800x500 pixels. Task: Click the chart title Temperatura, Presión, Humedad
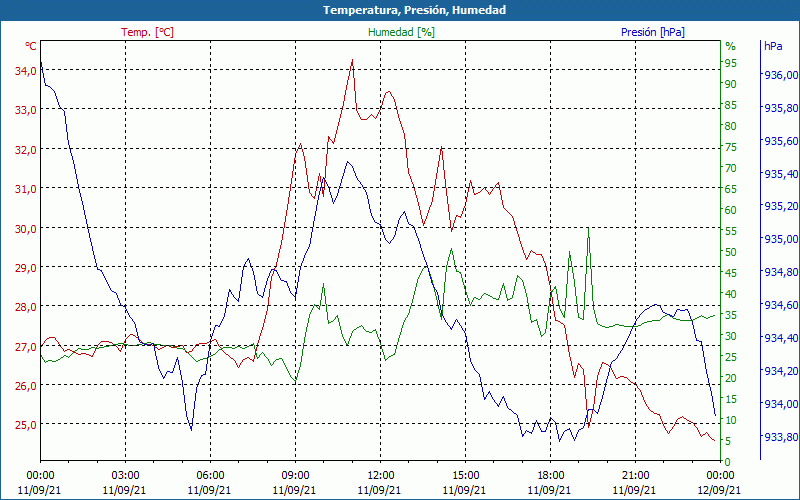414,10
